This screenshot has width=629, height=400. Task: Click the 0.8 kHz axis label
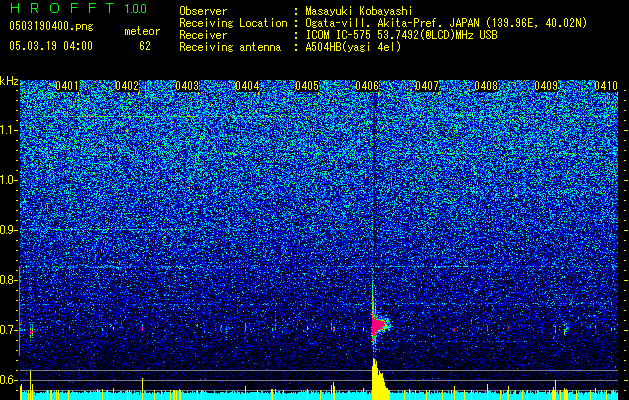pos(8,280)
